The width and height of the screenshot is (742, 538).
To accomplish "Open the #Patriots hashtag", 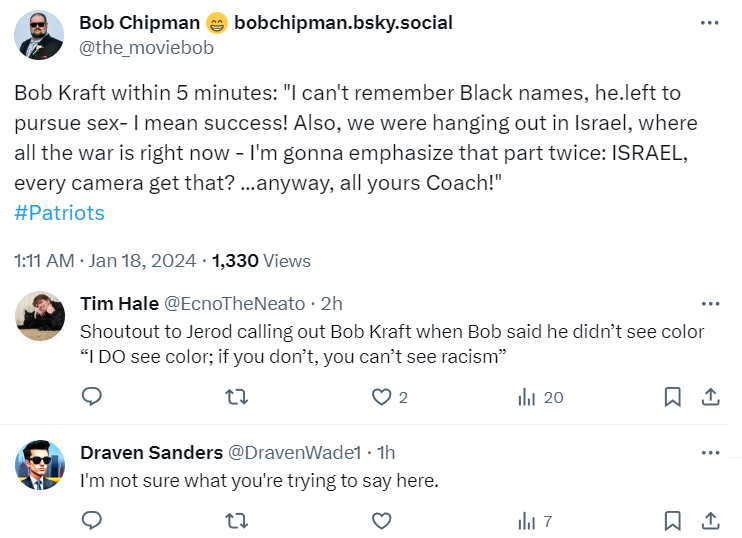I will (60, 212).
